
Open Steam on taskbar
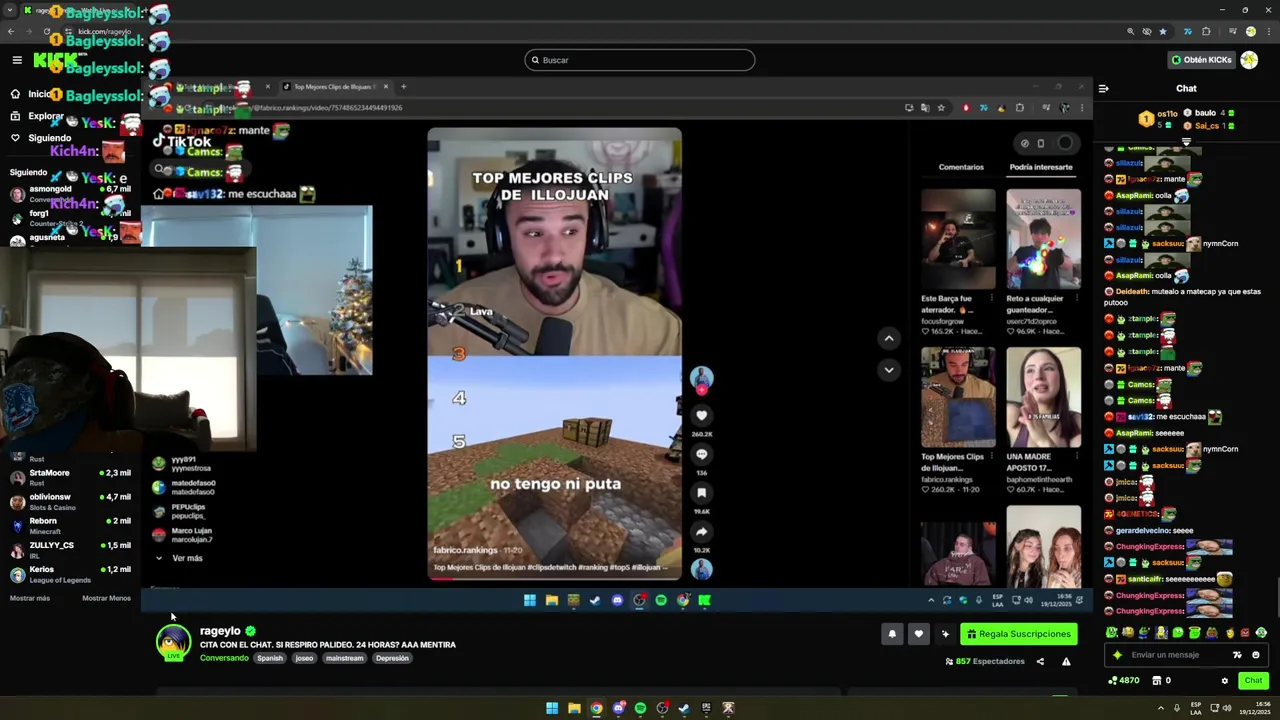[684, 708]
